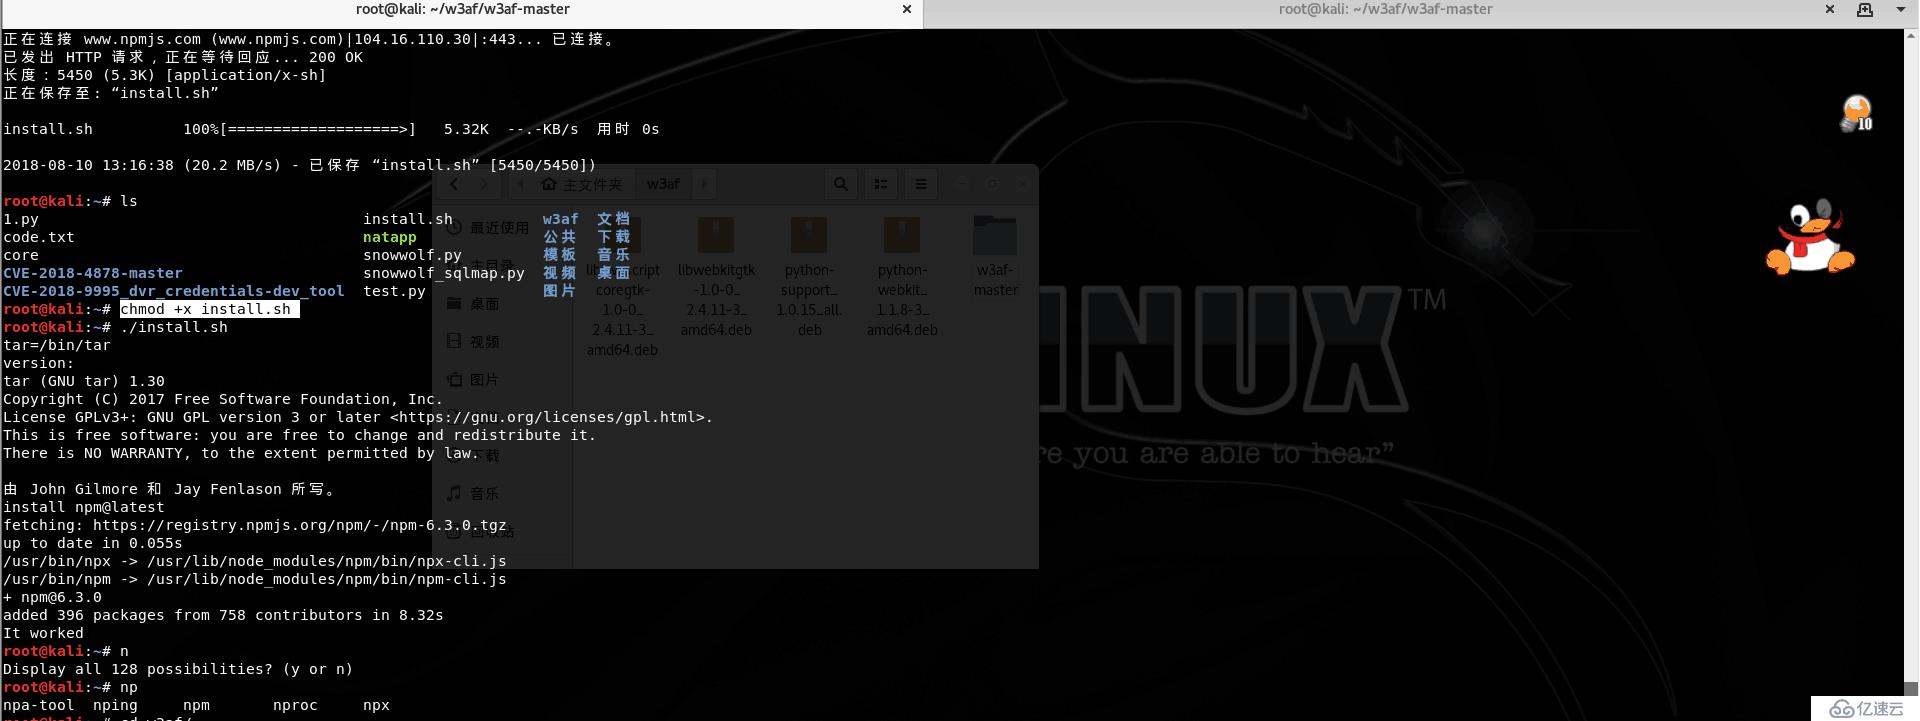Open the terminal tab list dropdown arrow
The image size is (1920, 721).
point(1901,10)
